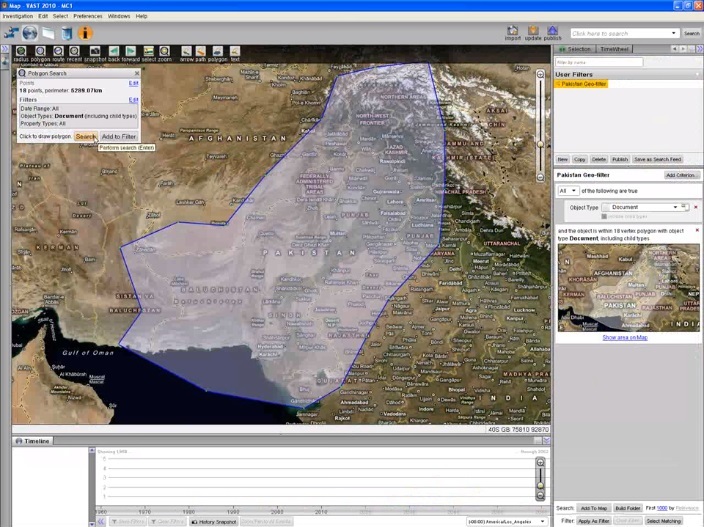Remove the Object Type criterion red X
The width and height of the screenshot is (704, 527).
click(x=696, y=207)
